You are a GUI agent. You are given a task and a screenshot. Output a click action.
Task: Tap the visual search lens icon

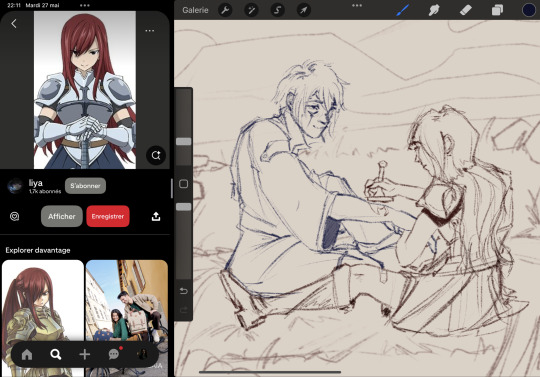click(x=156, y=155)
